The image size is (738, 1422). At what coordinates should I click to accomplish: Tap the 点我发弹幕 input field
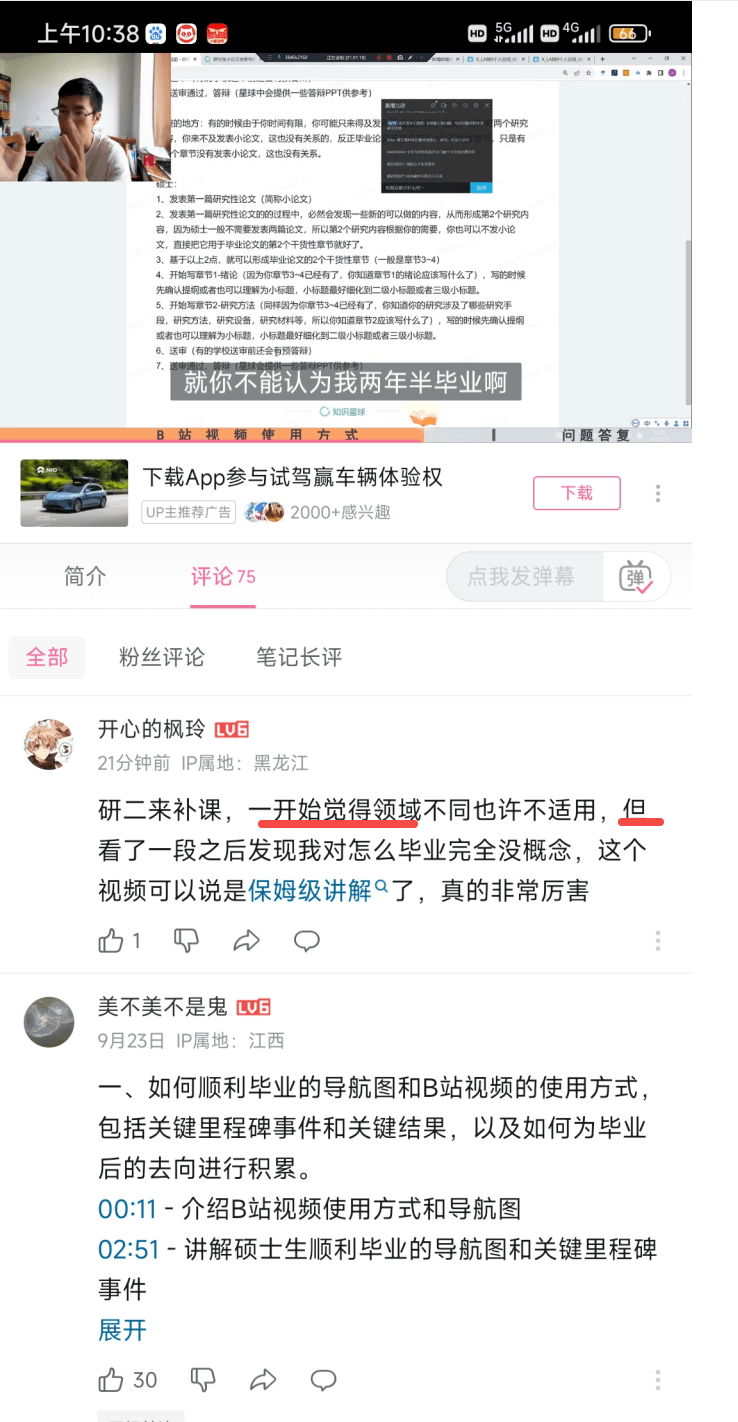[522, 577]
